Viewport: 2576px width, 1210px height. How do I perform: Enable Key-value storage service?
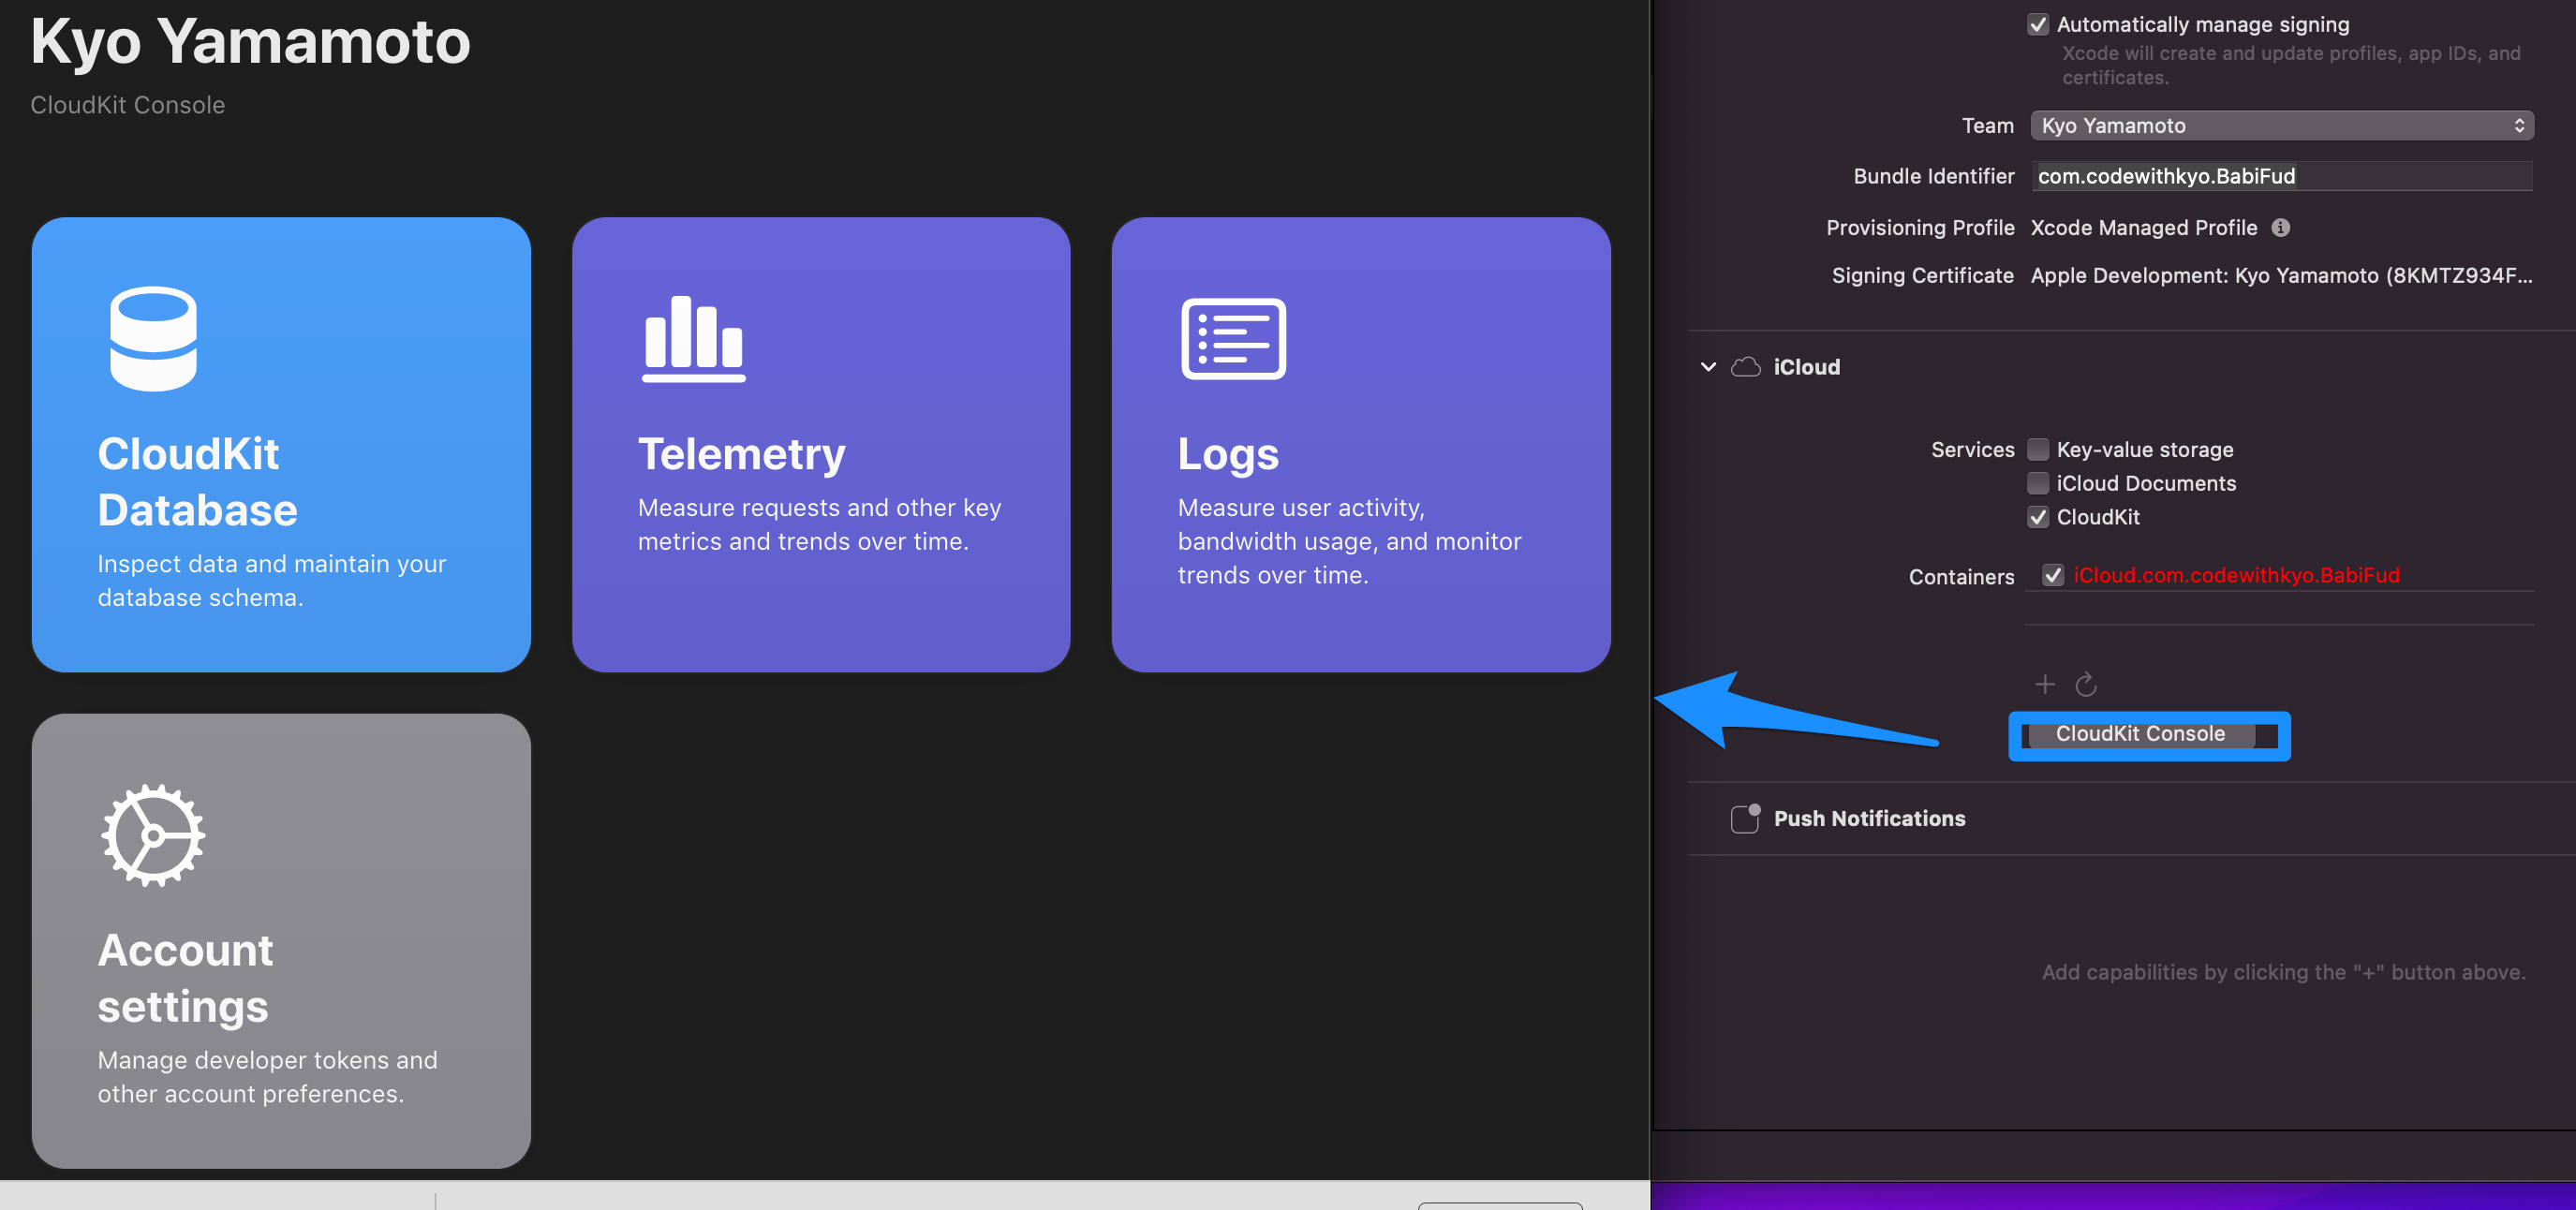click(2038, 449)
